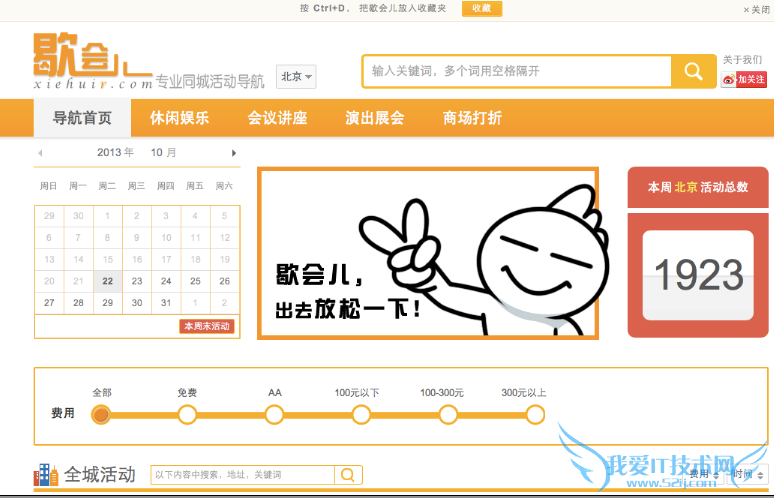Go to next month arrow in calendar
This screenshot has width=774, height=498.
coord(234,153)
